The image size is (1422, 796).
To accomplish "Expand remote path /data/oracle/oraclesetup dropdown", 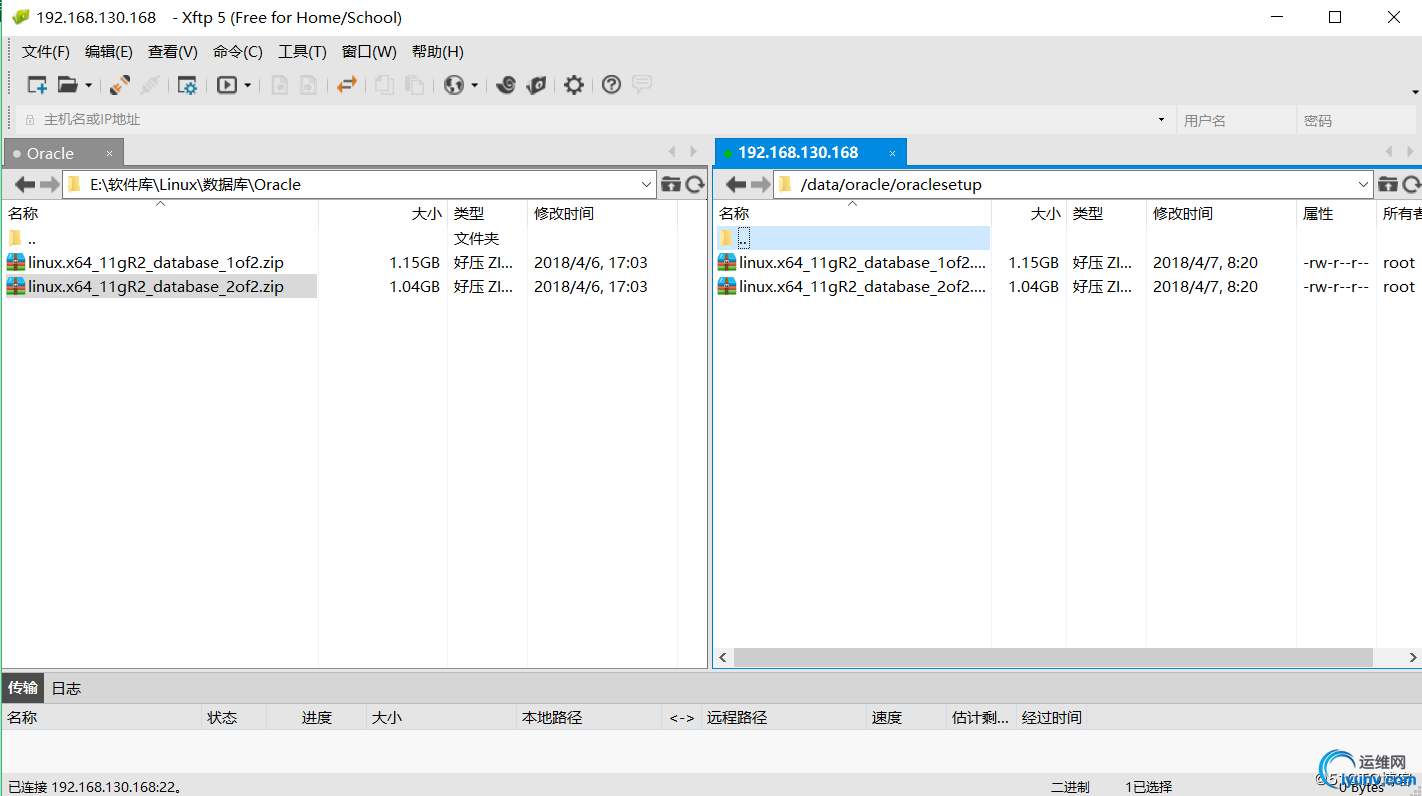I will (1364, 184).
